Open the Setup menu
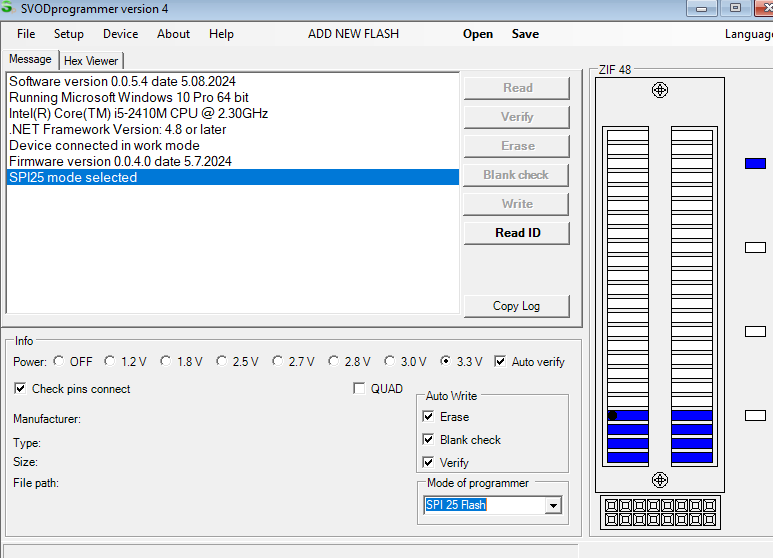The image size is (773, 558). coord(69,34)
